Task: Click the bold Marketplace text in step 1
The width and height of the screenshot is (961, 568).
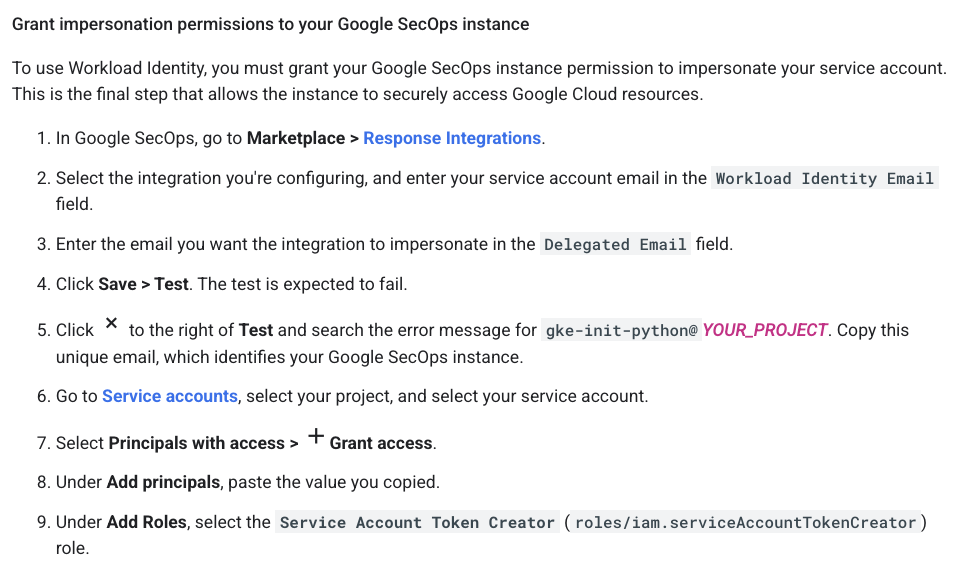Action: (296, 138)
